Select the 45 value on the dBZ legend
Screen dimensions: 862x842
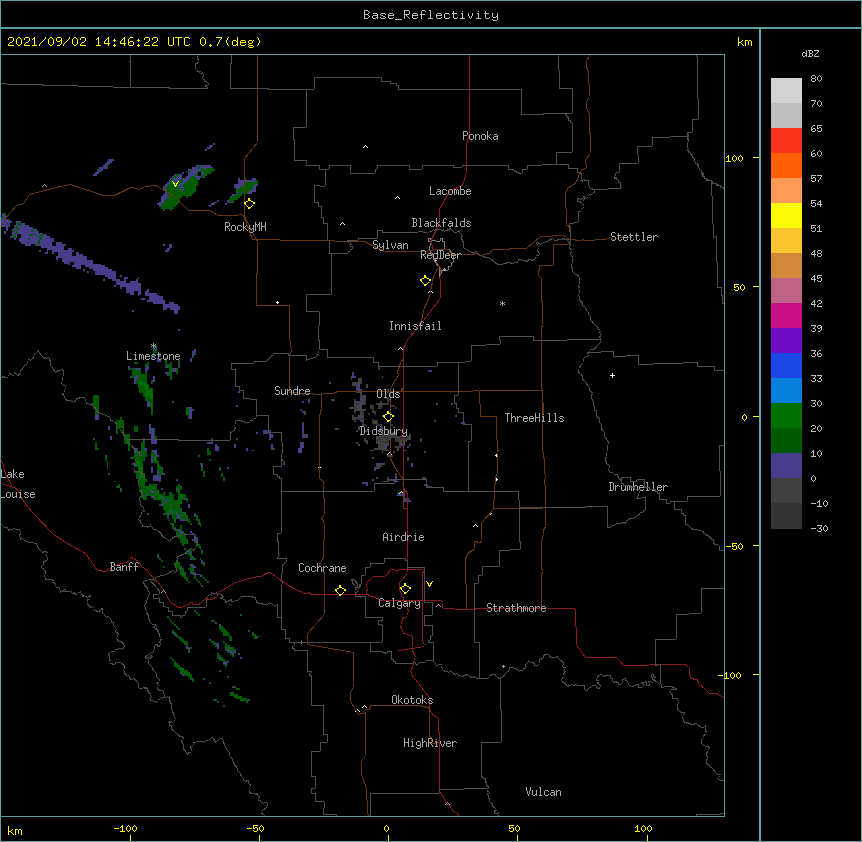pos(816,278)
